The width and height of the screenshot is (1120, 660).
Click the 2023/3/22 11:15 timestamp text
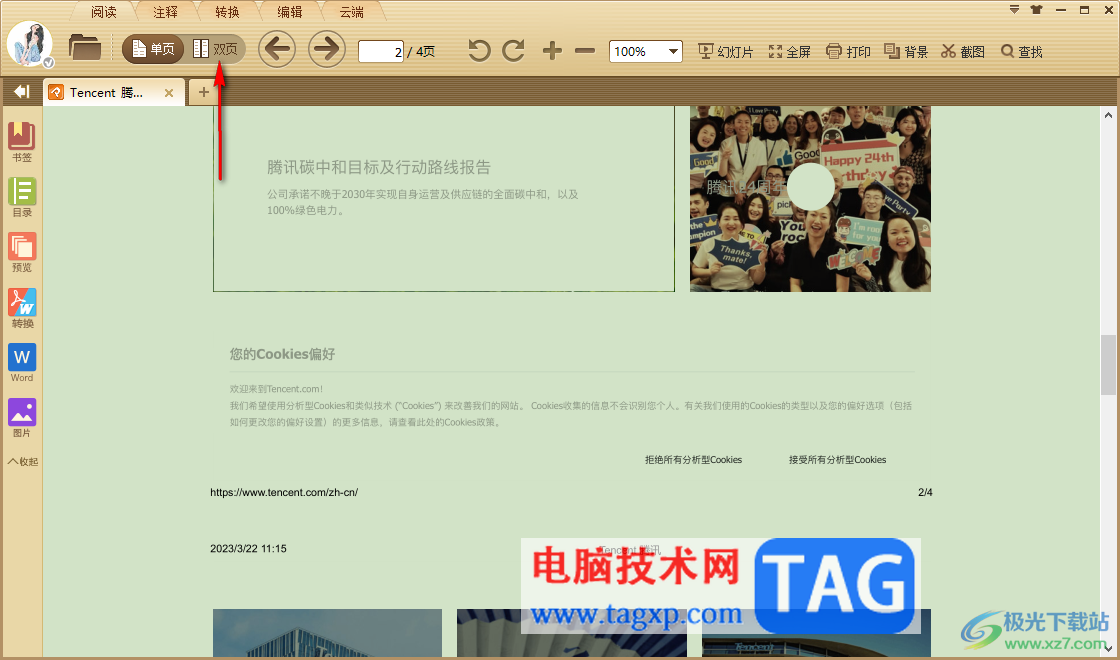(249, 549)
